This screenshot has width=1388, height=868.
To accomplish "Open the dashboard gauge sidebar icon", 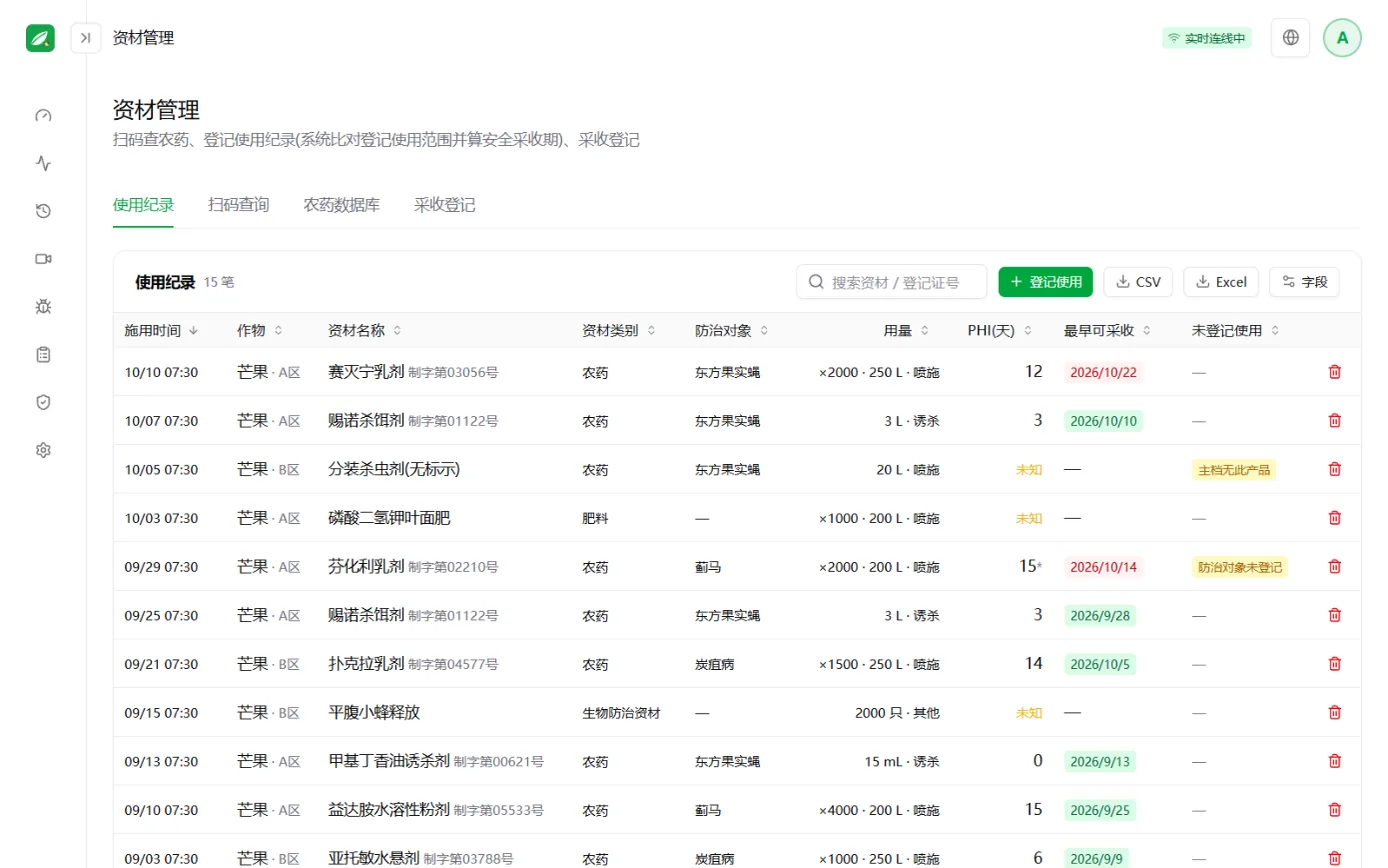I will click(43, 115).
